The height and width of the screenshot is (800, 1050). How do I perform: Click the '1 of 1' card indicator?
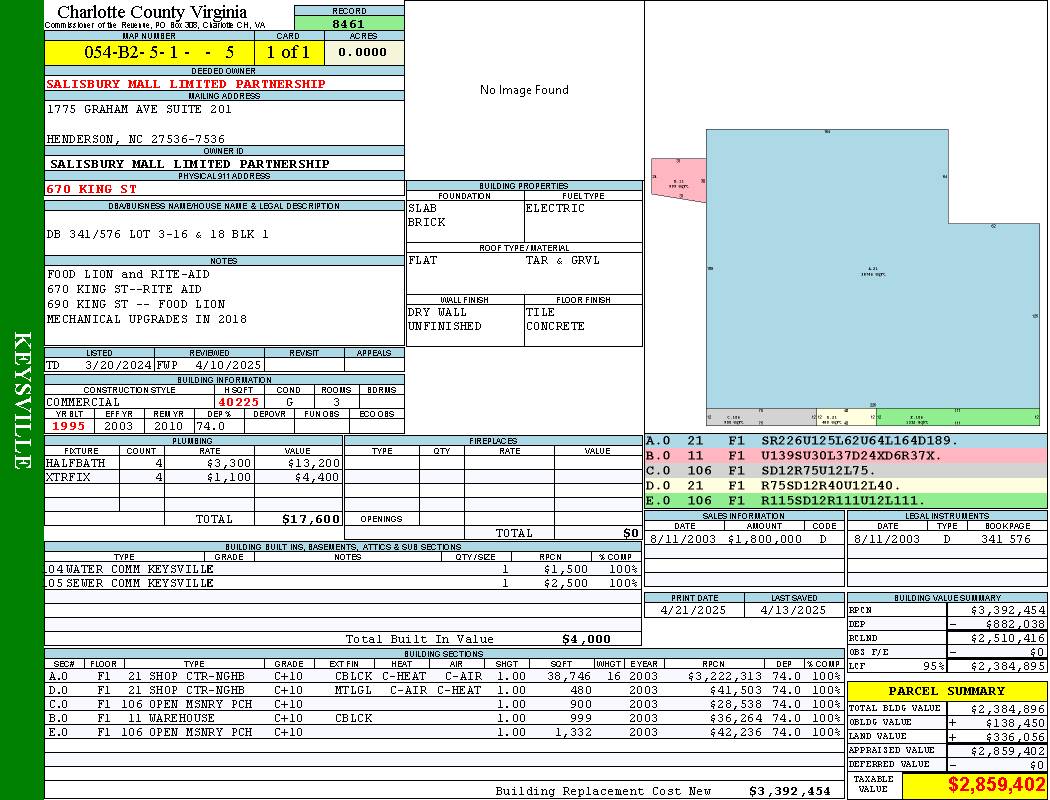click(289, 52)
